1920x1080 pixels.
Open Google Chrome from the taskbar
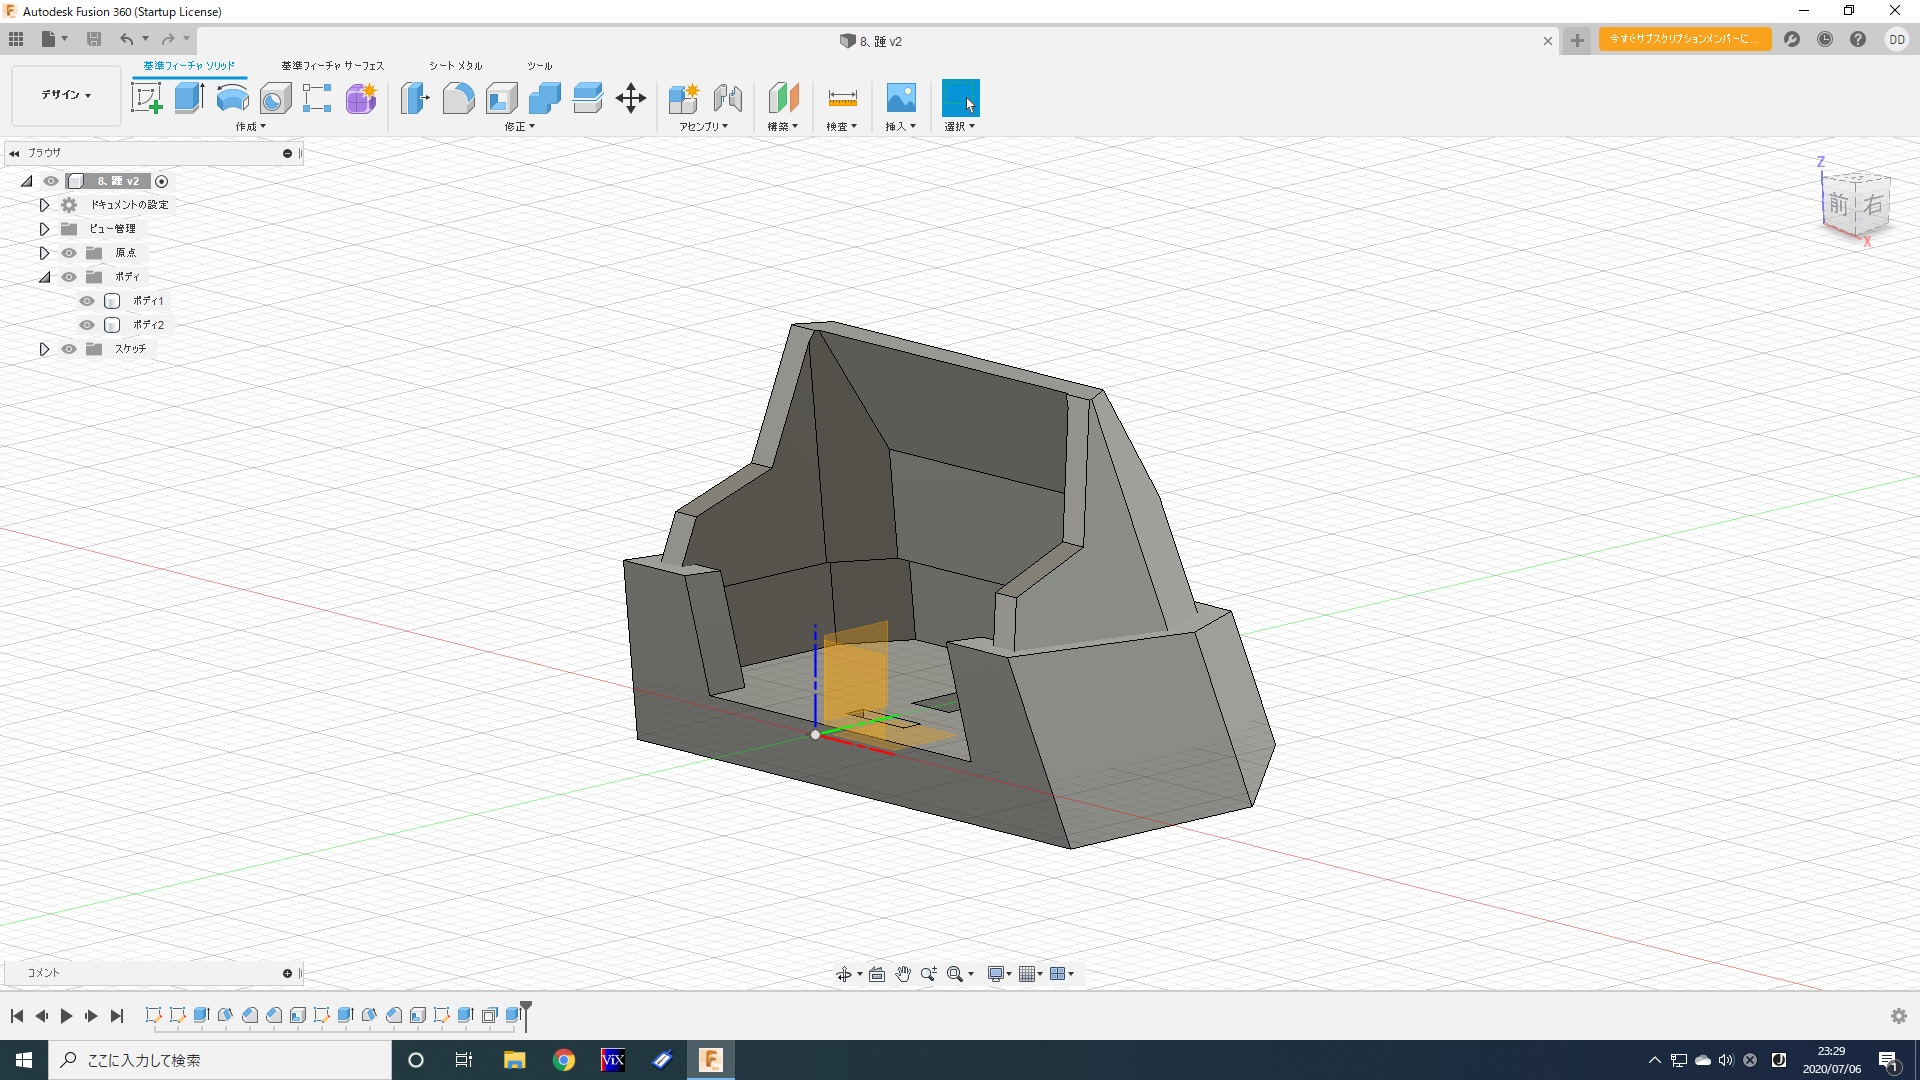pos(564,1060)
